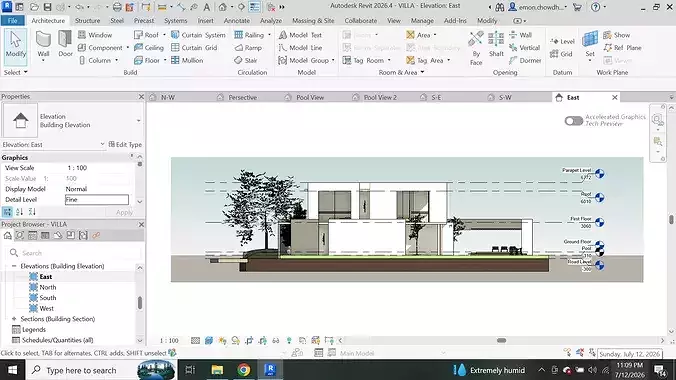Image resolution: width=676 pixels, height=380 pixels.
Task: Choose Model Group tool
Action: coord(304,60)
